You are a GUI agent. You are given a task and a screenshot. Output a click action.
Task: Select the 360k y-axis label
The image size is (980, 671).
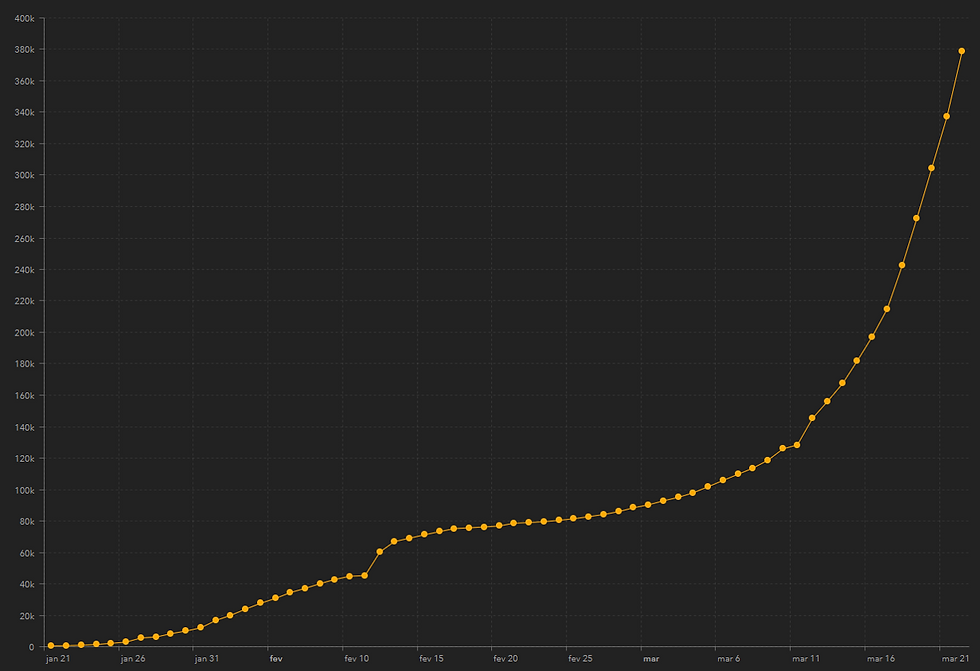[24, 81]
